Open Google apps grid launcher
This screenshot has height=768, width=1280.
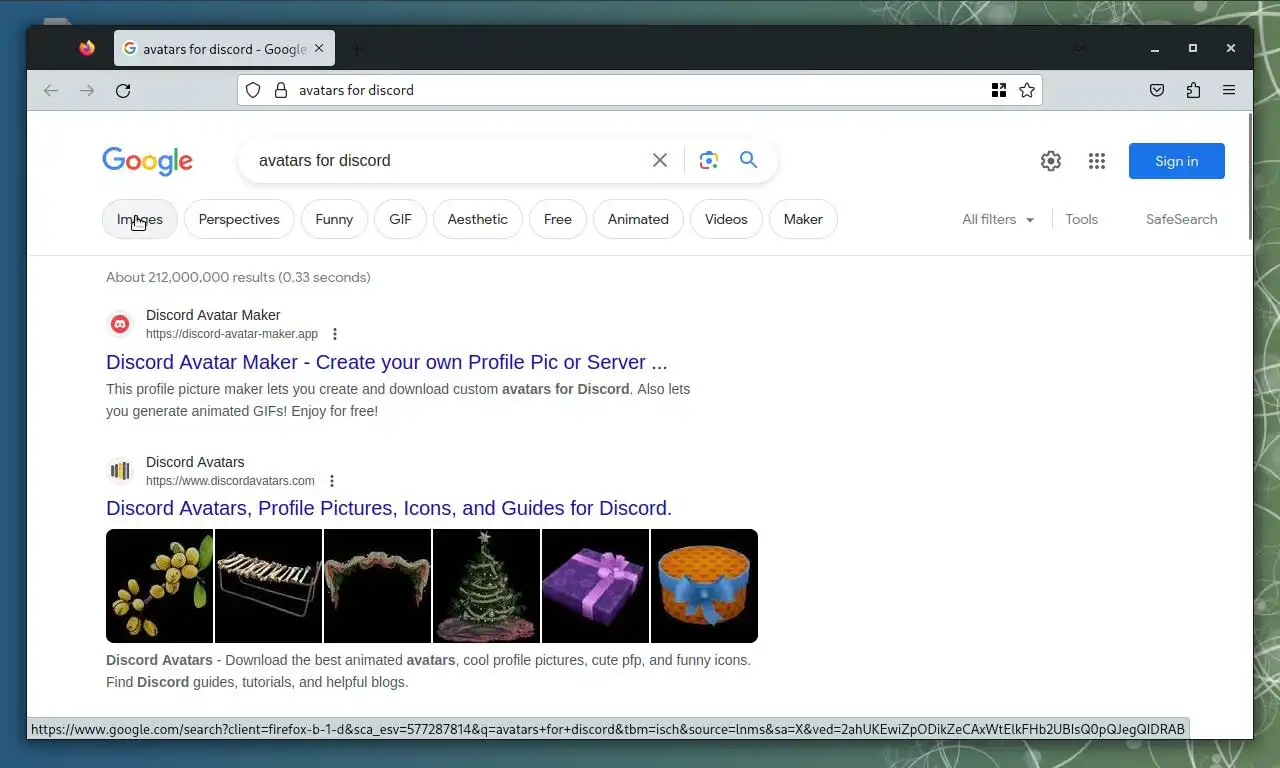(x=1097, y=161)
